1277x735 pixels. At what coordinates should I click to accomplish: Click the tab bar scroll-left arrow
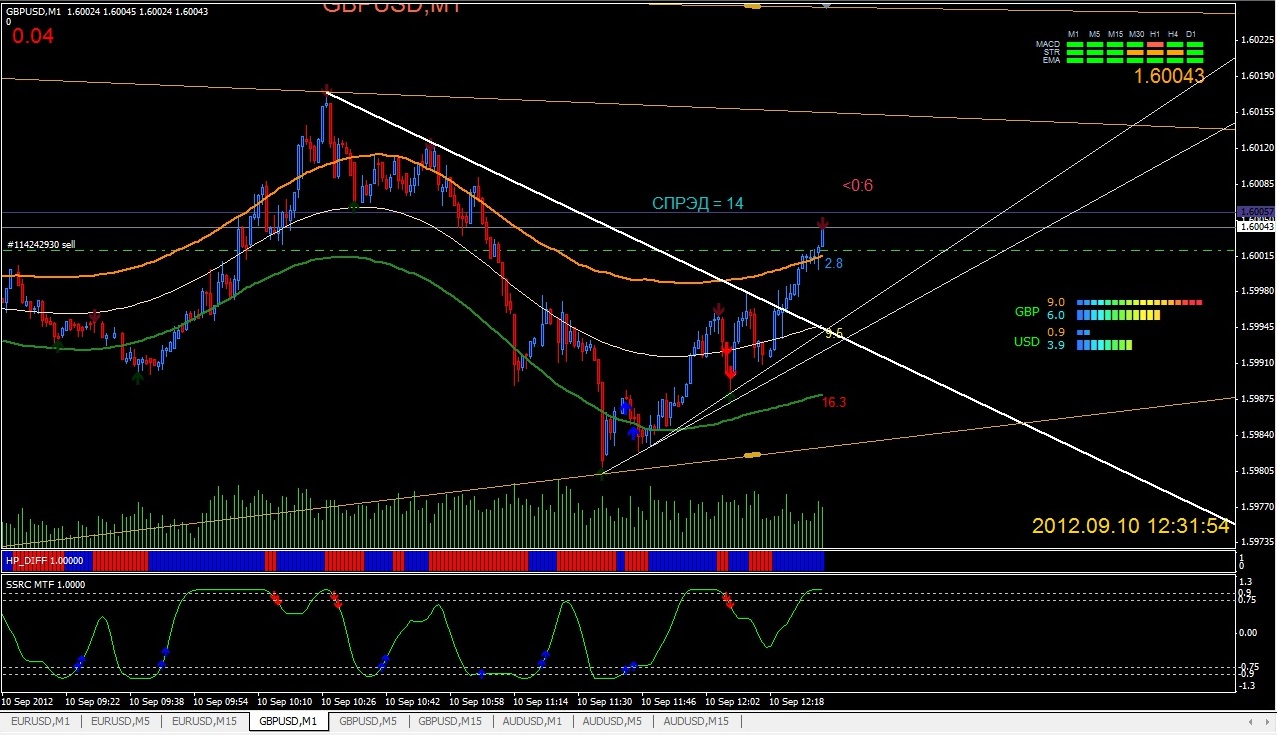click(1250, 721)
